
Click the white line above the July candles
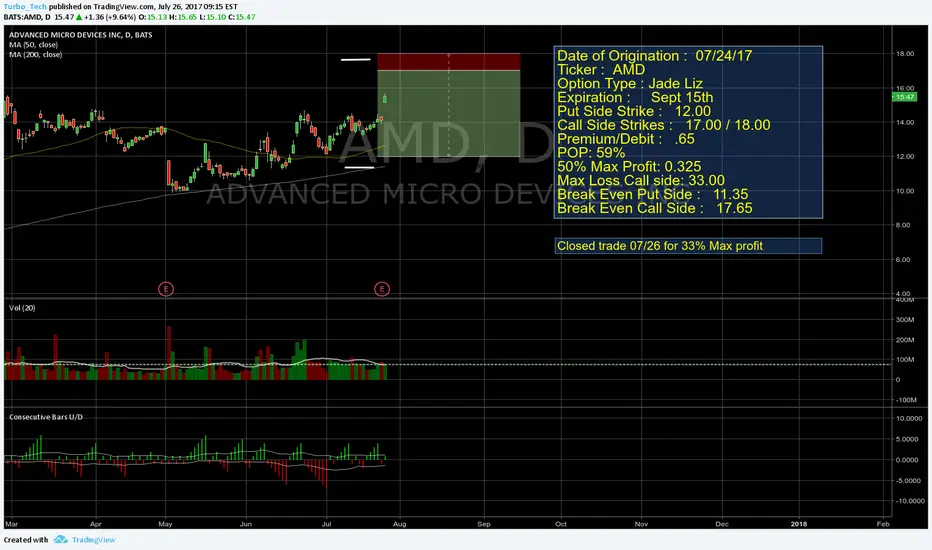(355, 59)
